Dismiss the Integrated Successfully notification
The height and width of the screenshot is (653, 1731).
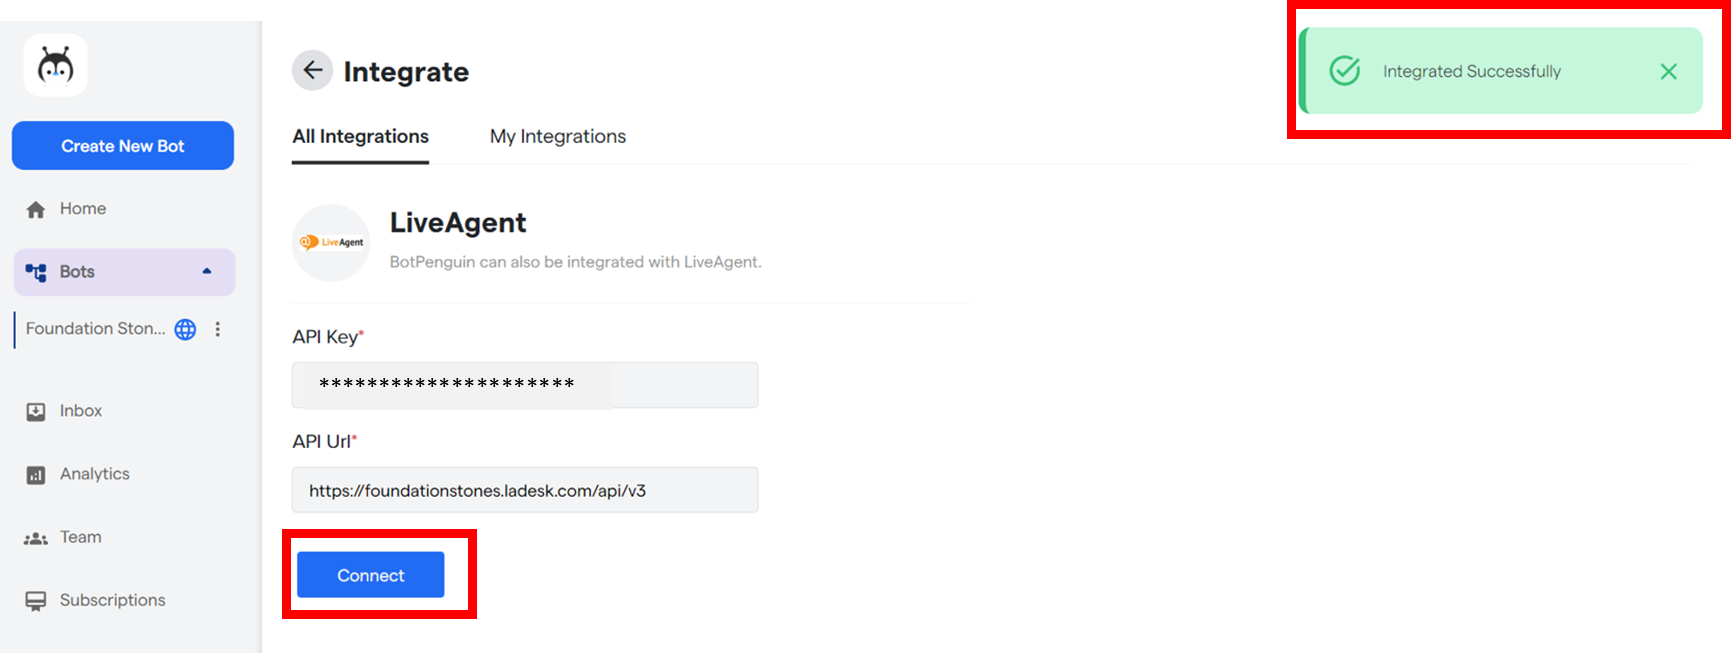[1669, 71]
